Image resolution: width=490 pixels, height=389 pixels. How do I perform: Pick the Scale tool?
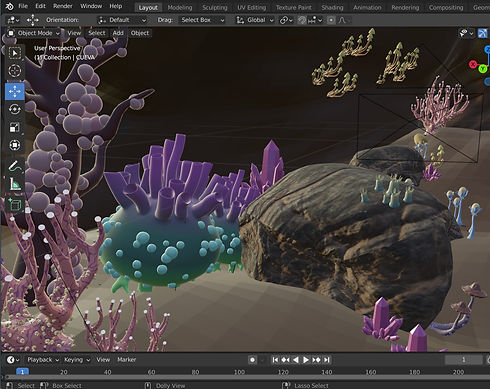pos(15,127)
